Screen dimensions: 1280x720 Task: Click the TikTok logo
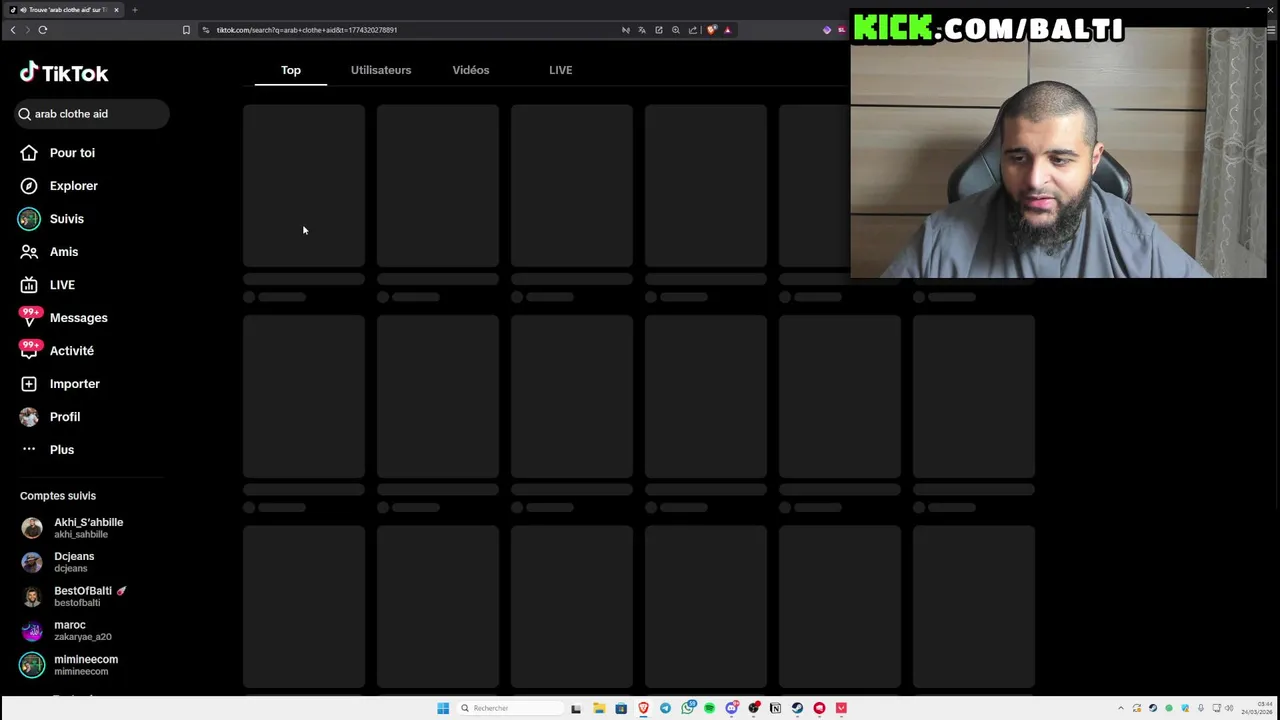coord(64,72)
